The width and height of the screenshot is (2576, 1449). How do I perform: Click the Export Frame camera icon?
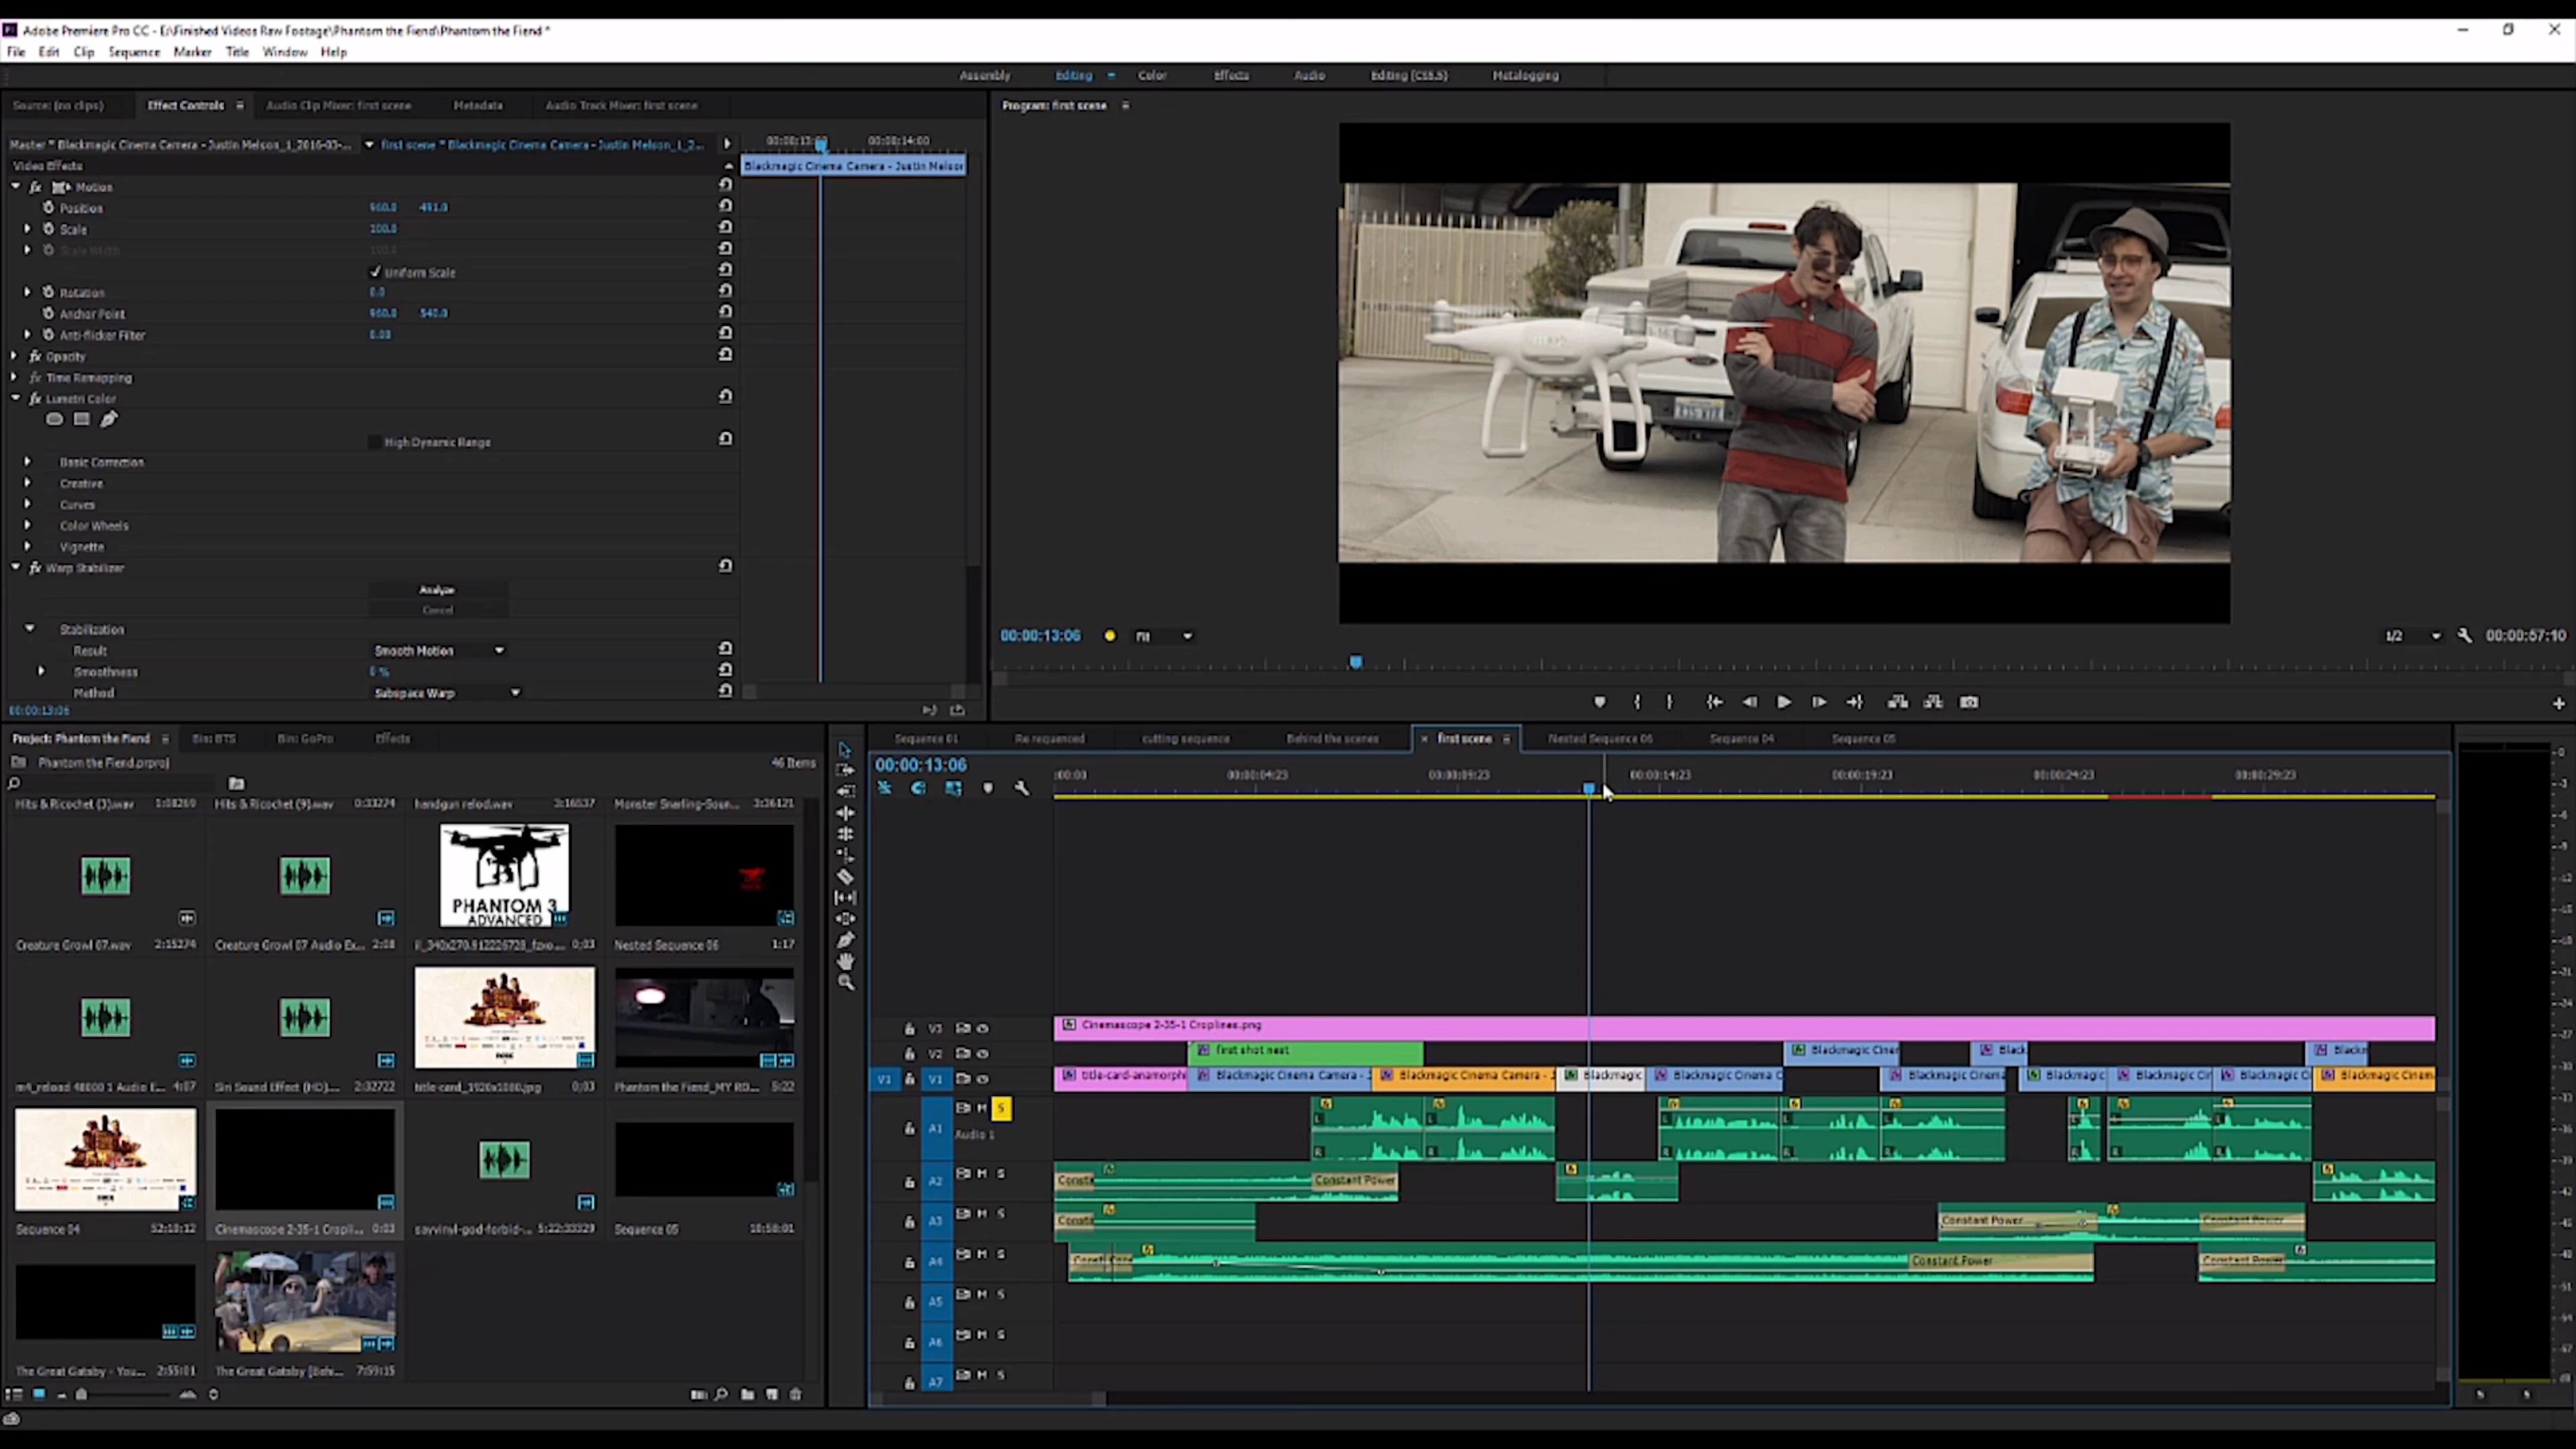point(1969,702)
